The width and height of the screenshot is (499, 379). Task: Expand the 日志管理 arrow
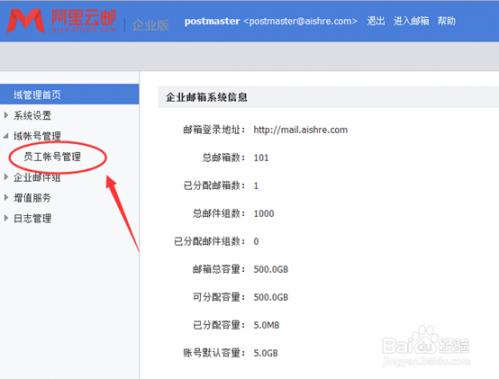pos(6,218)
